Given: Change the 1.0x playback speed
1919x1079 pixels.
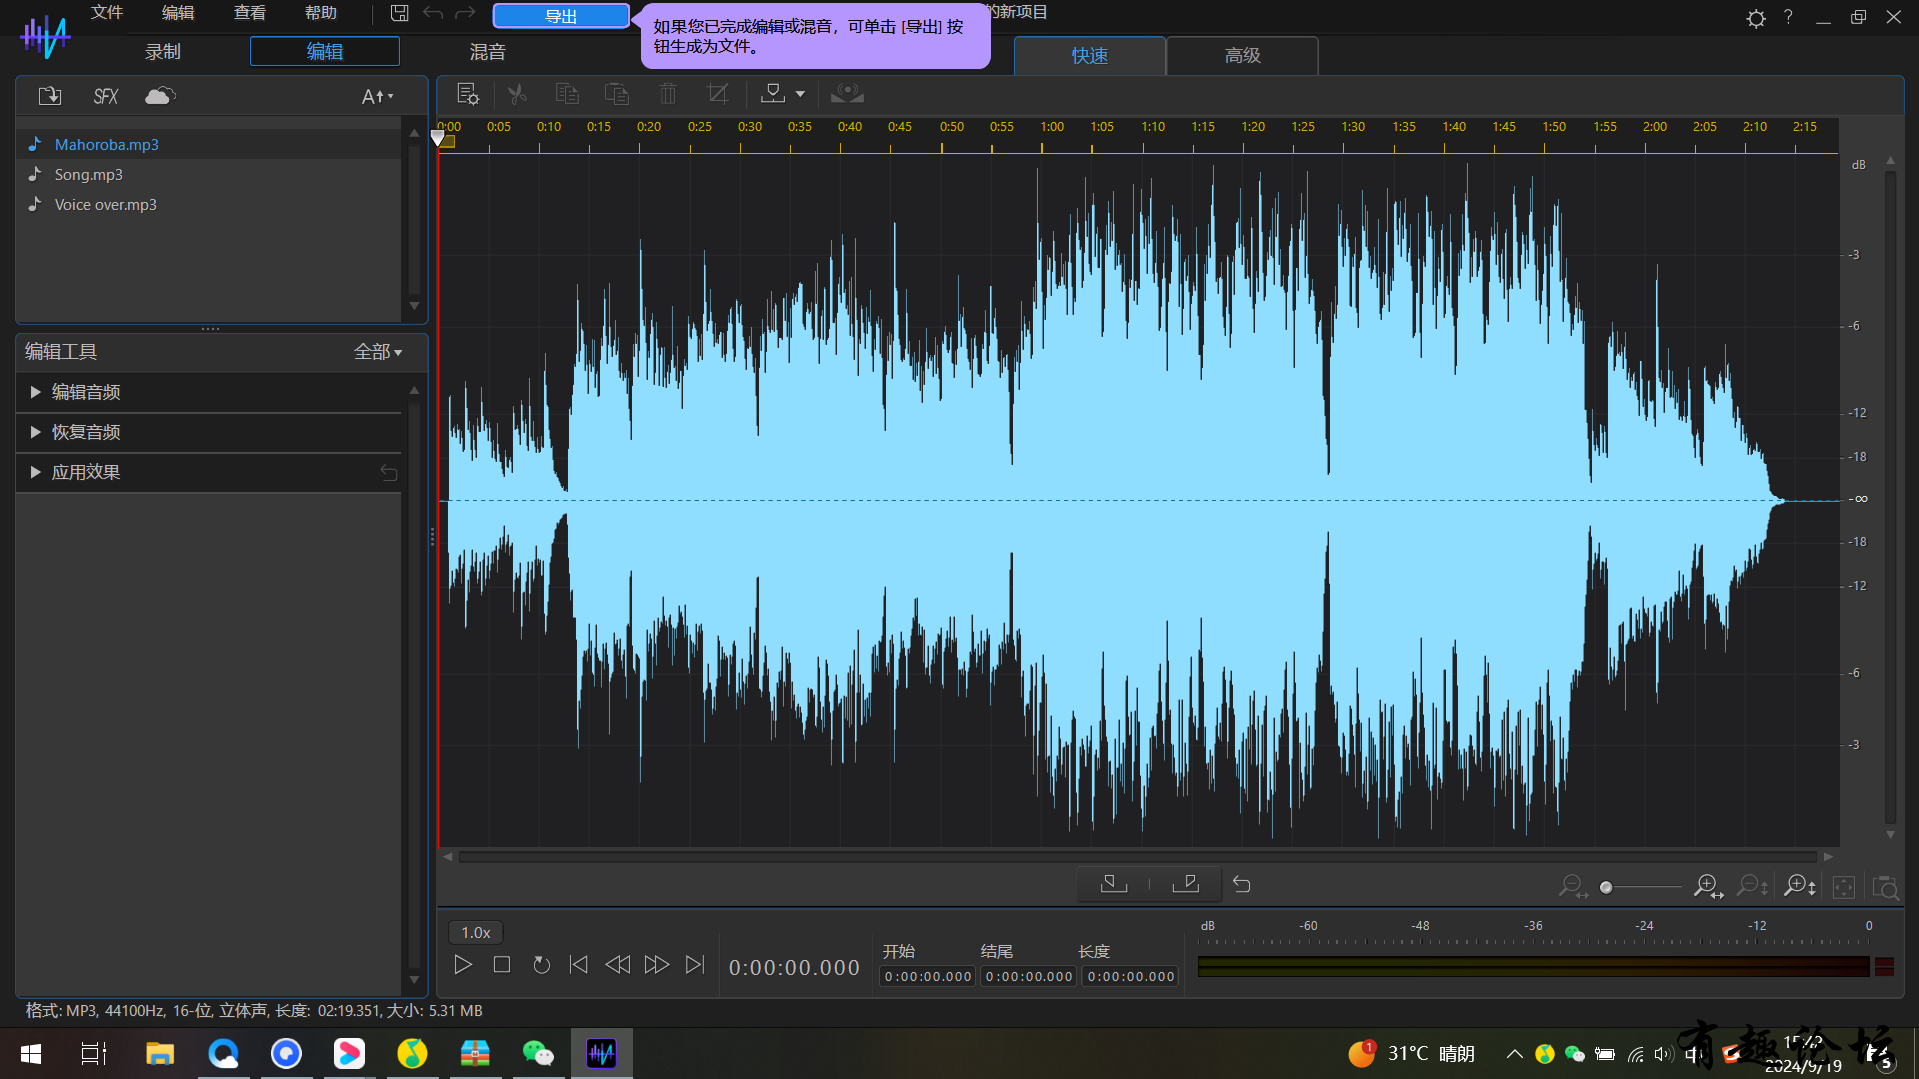Looking at the screenshot, I should pos(476,932).
